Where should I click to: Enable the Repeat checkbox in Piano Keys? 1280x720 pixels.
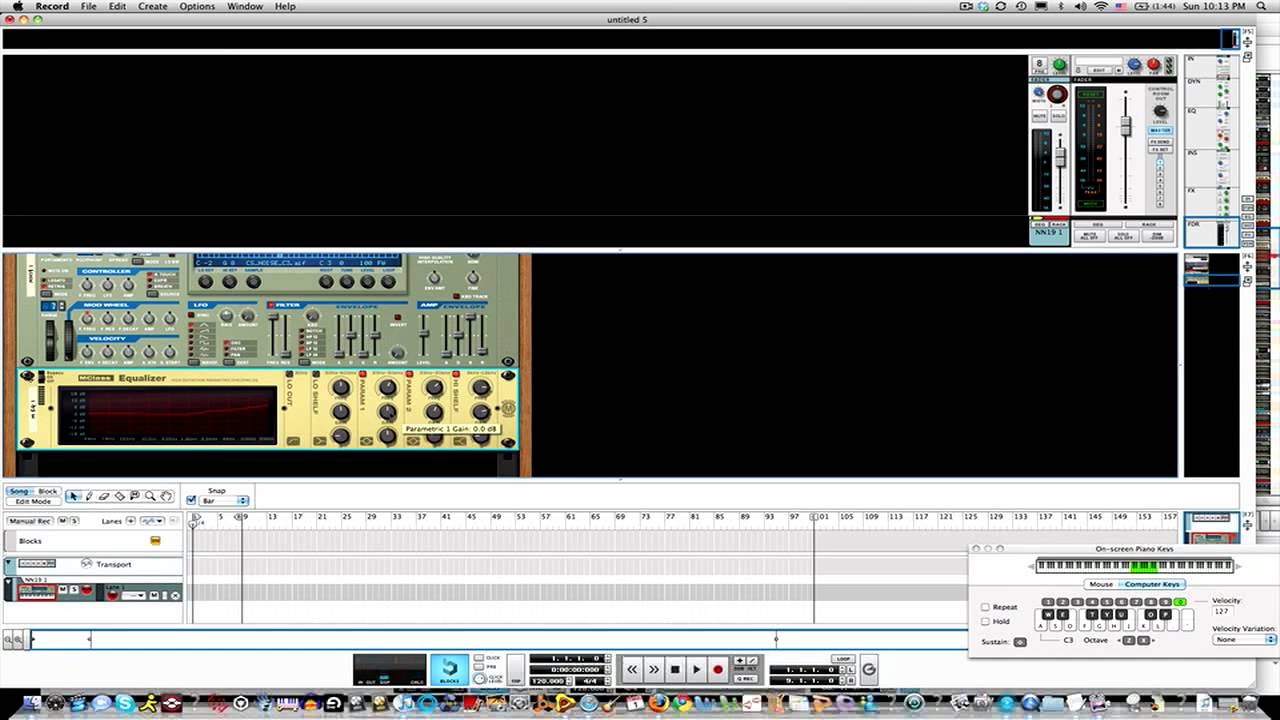coord(985,607)
